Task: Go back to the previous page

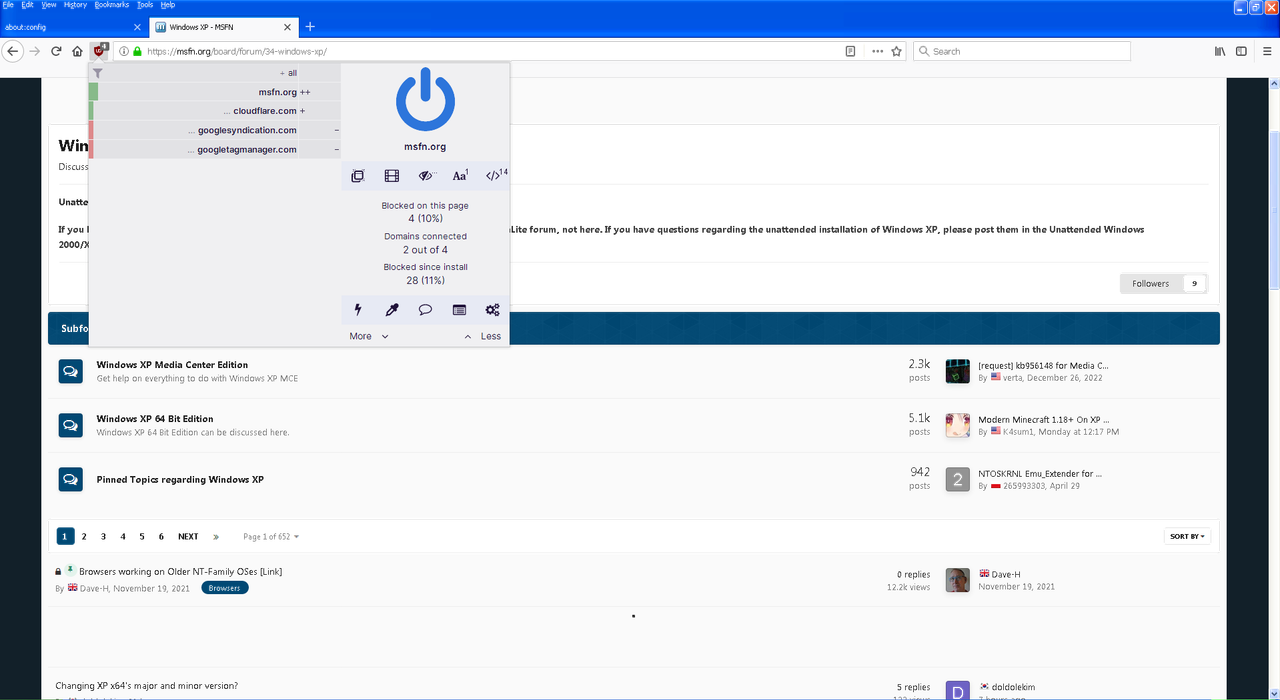Action: tap(13, 51)
